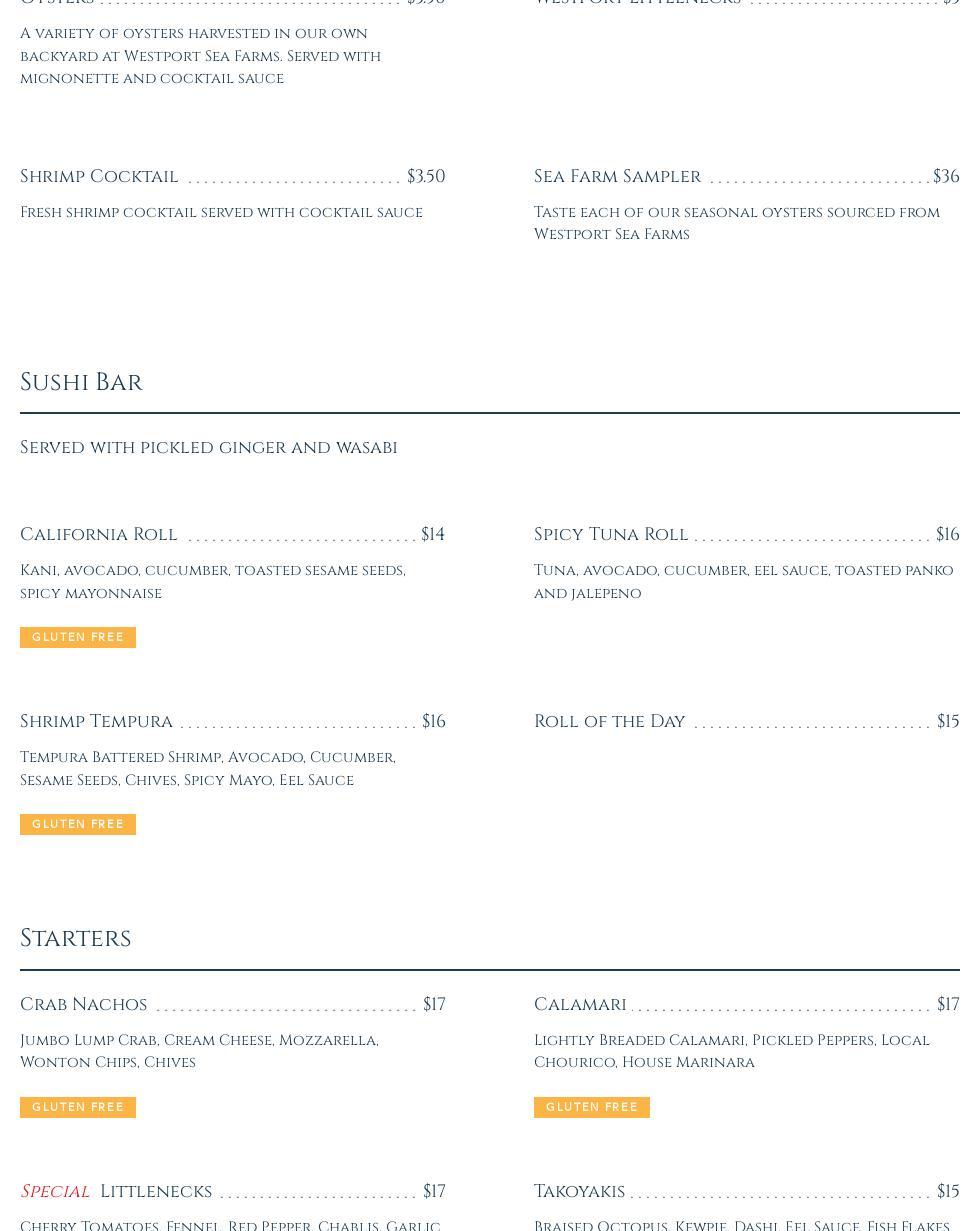Click Gluten Free badge under Calamari

point(592,1108)
